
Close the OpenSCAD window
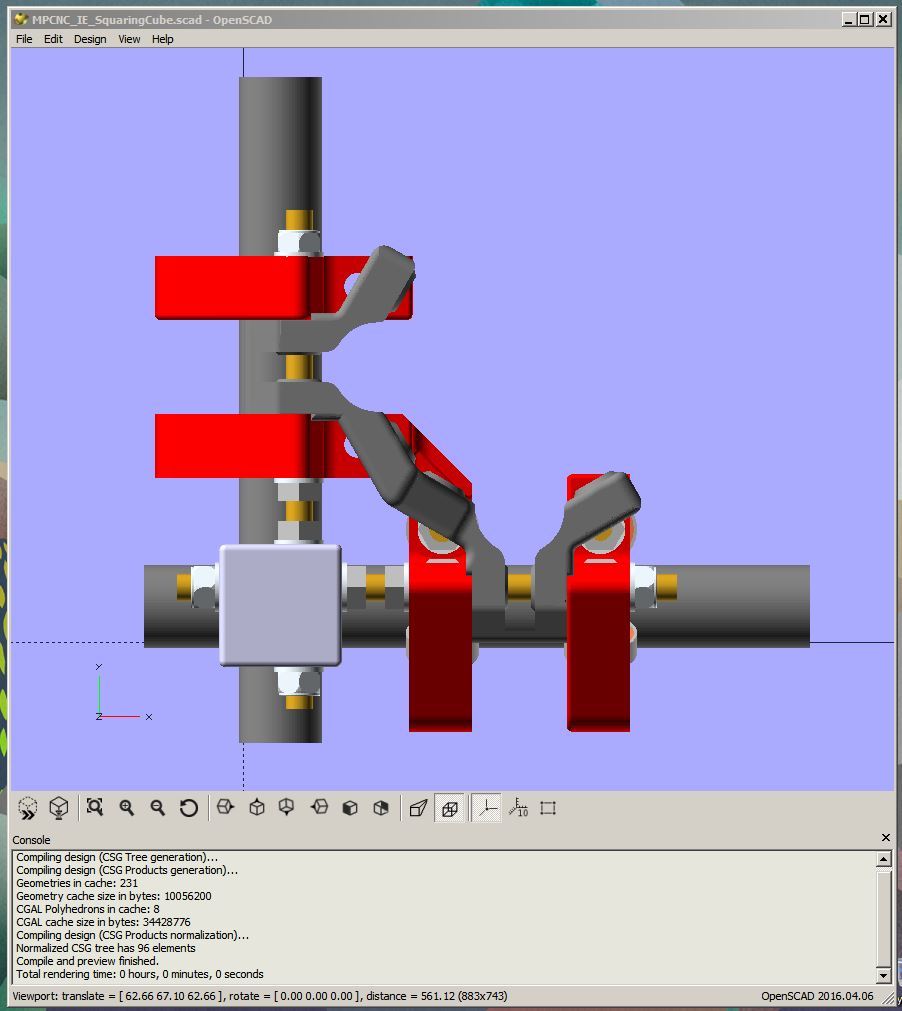pyautogui.click(x=883, y=19)
